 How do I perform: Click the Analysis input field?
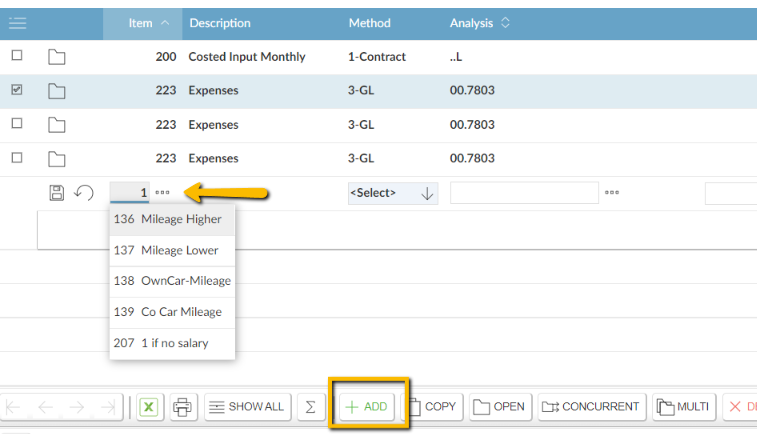click(x=524, y=193)
